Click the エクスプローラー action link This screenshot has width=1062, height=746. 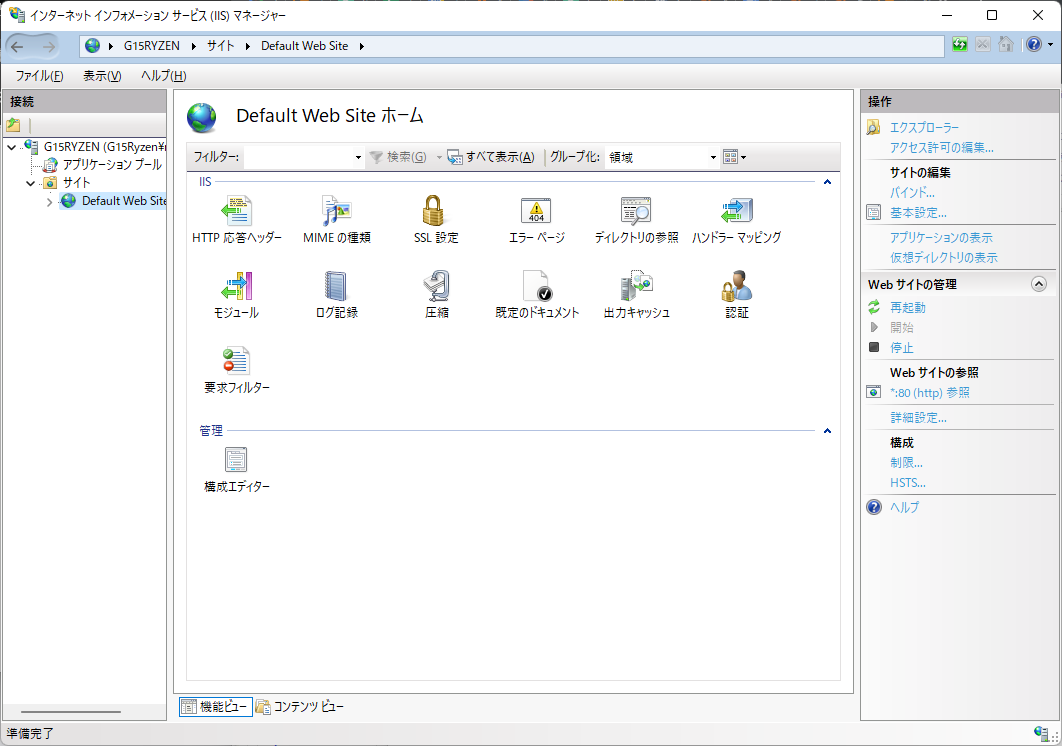pos(924,127)
